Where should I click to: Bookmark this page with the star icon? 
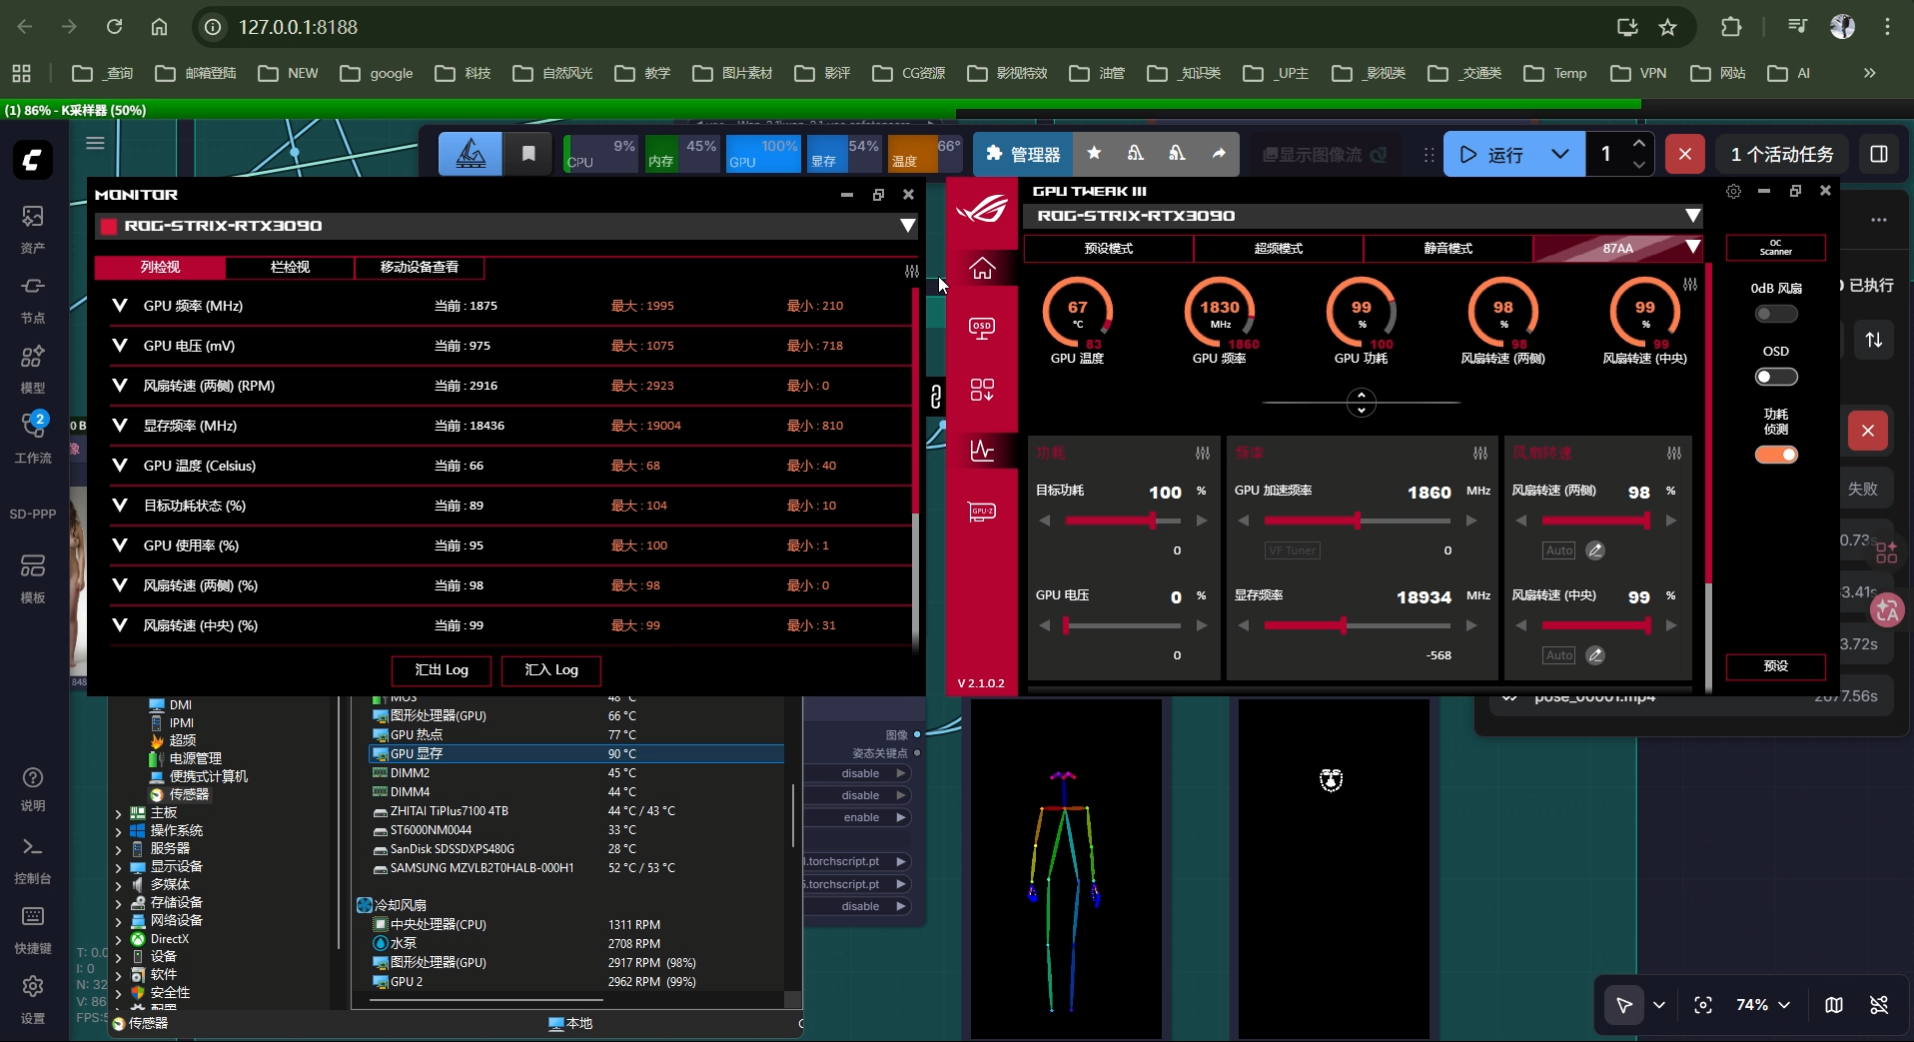[1668, 27]
